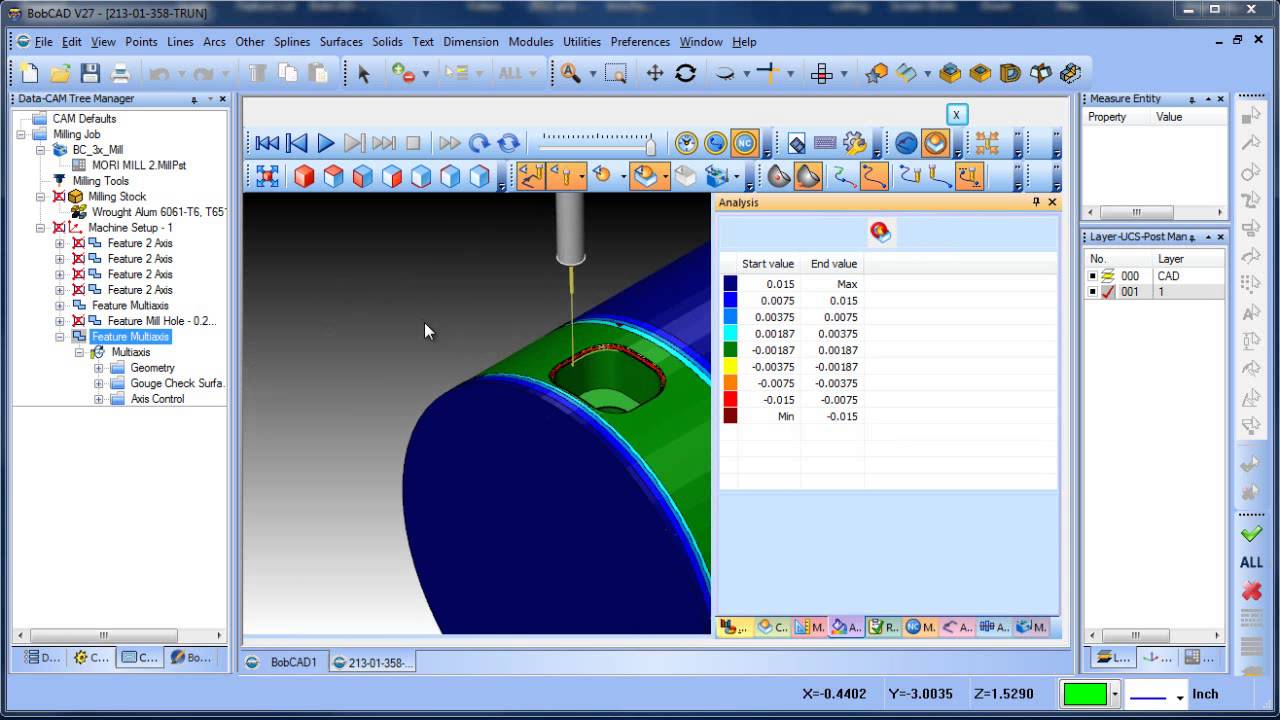
Task: Click the dark blue 0.015 to Max swatch
Action: 730,284
